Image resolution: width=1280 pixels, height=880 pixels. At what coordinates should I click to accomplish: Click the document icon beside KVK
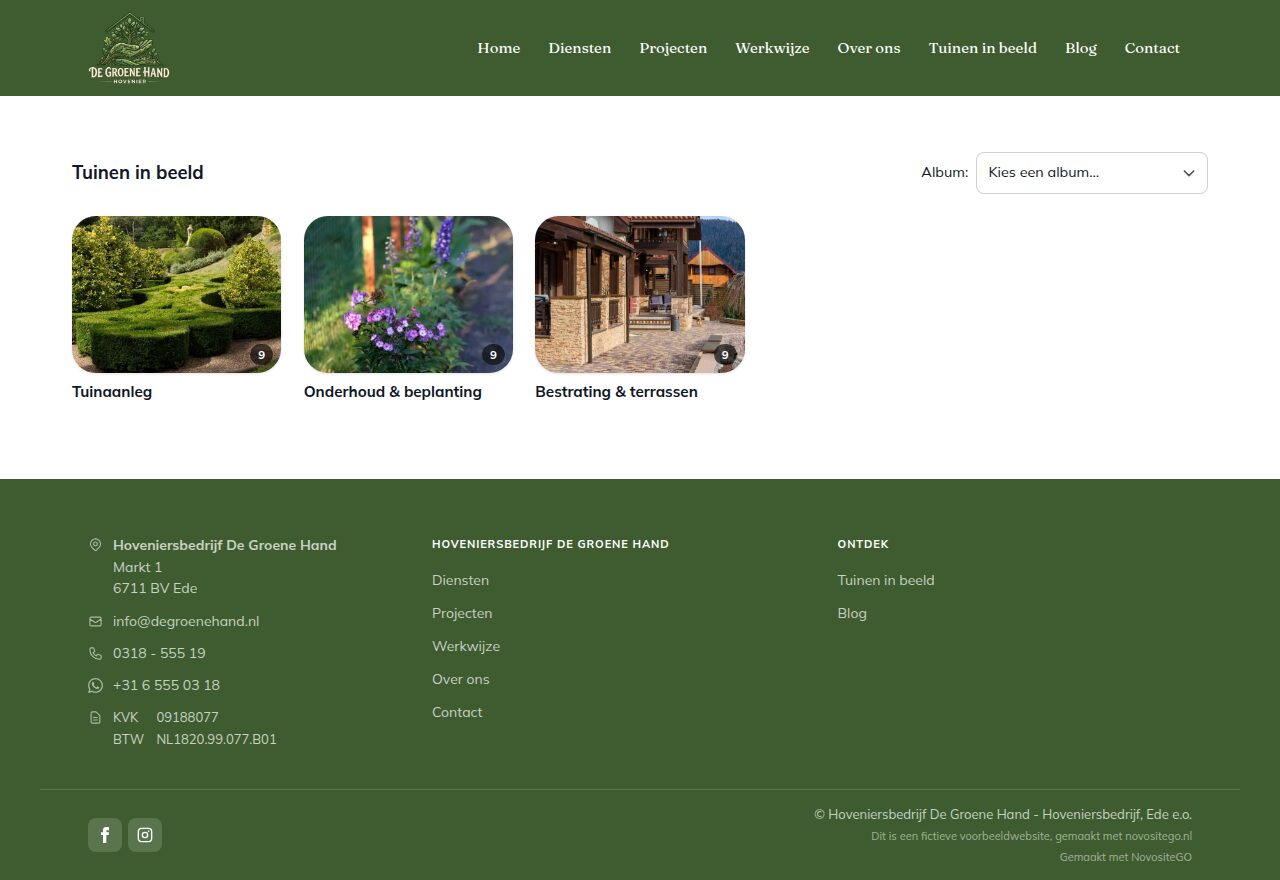point(96,717)
